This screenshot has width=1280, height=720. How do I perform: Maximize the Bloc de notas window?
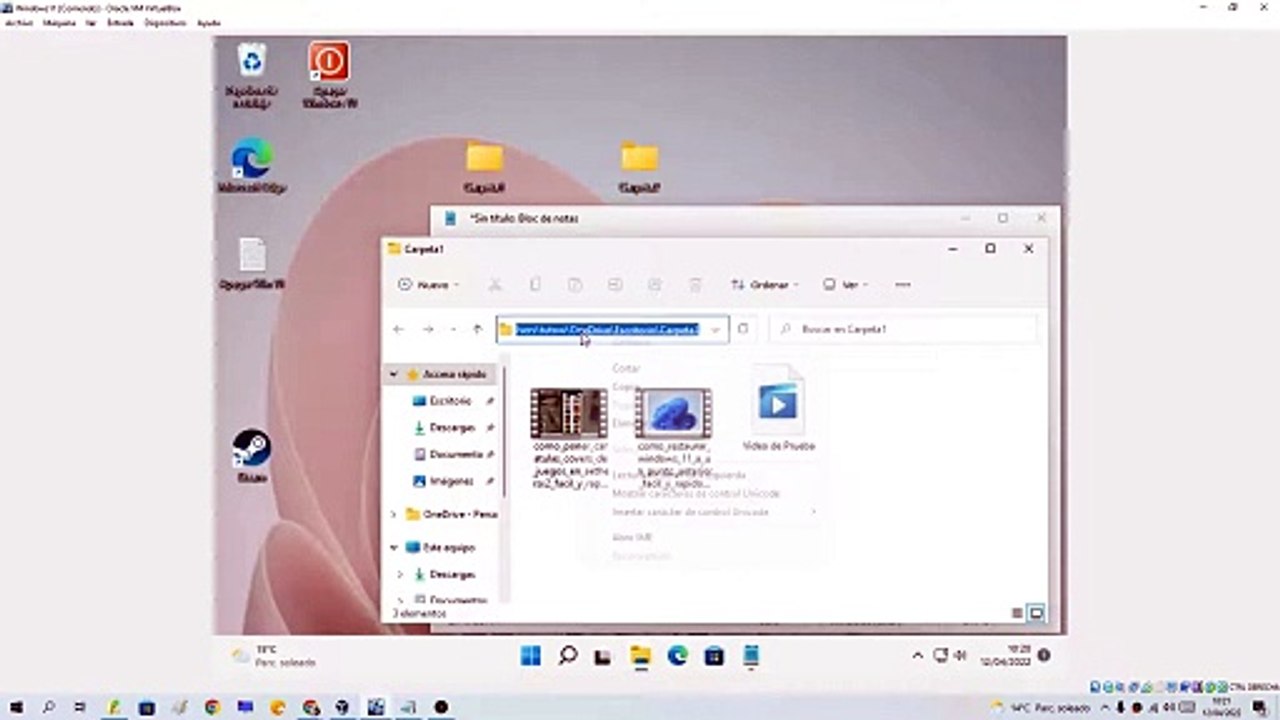[x=1003, y=218]
